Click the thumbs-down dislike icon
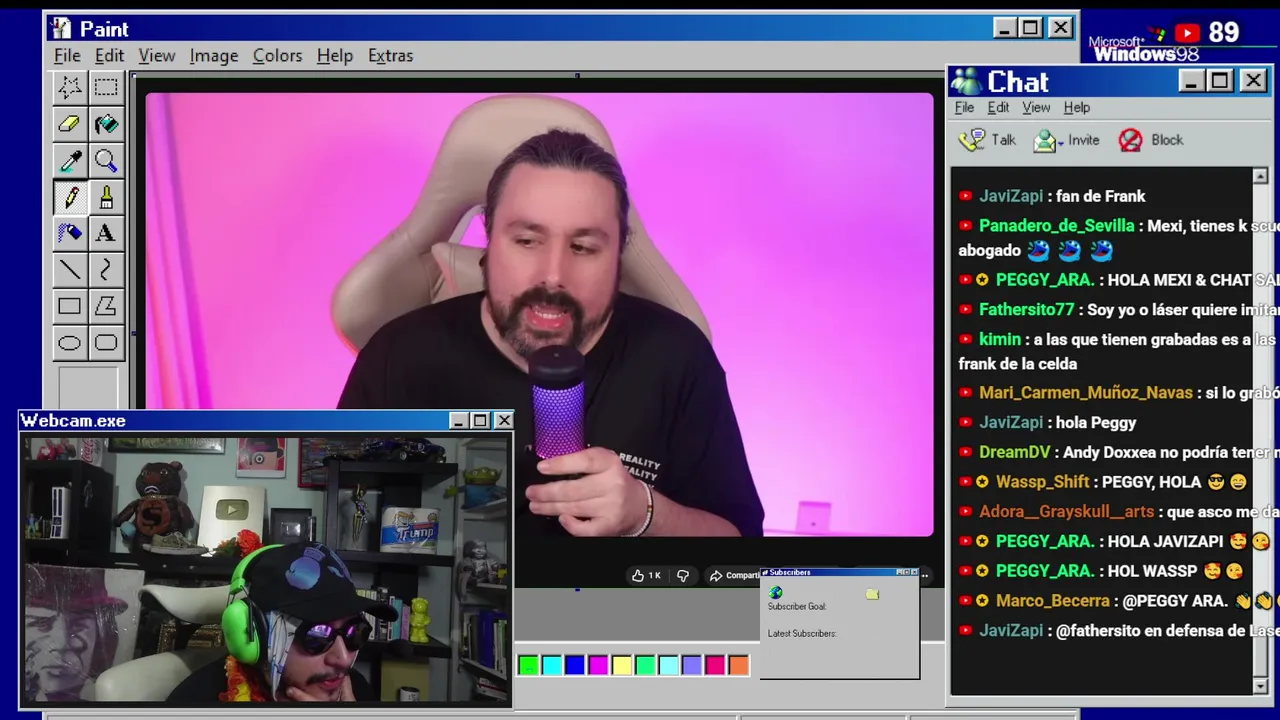 point(683,575)
